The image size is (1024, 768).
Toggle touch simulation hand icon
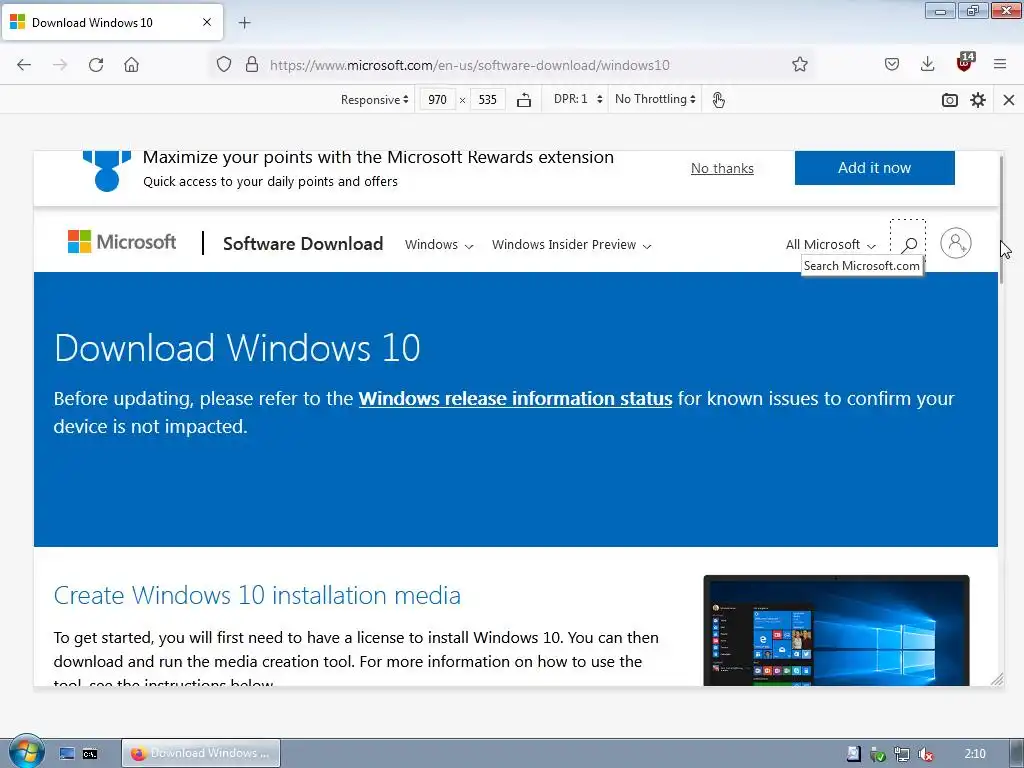point(718,100)
